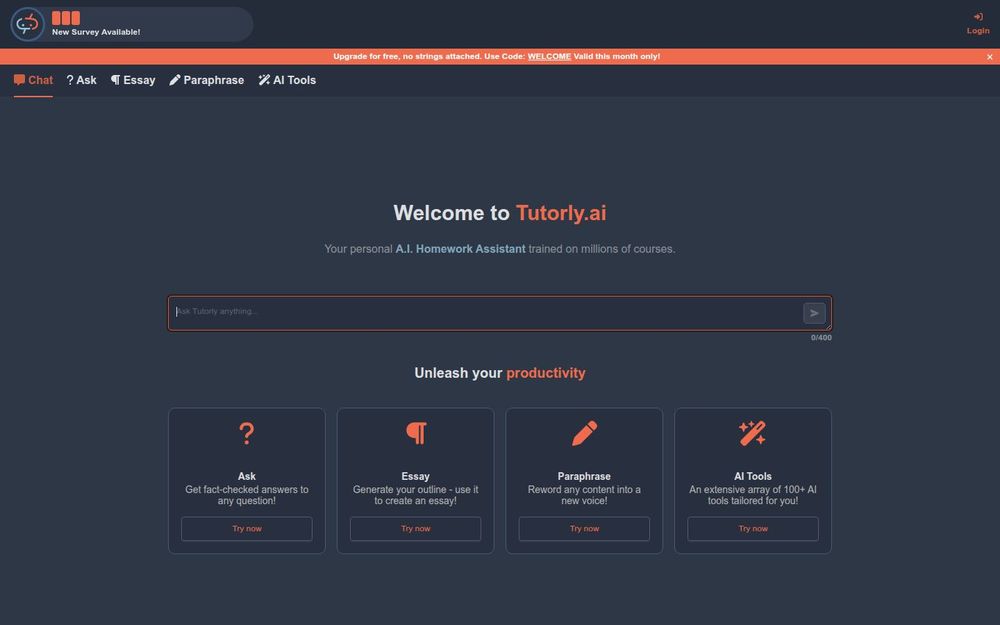Close the orange promo banner
The height and width of the screenshot is (625, 1000).
[x=989, y=57]
